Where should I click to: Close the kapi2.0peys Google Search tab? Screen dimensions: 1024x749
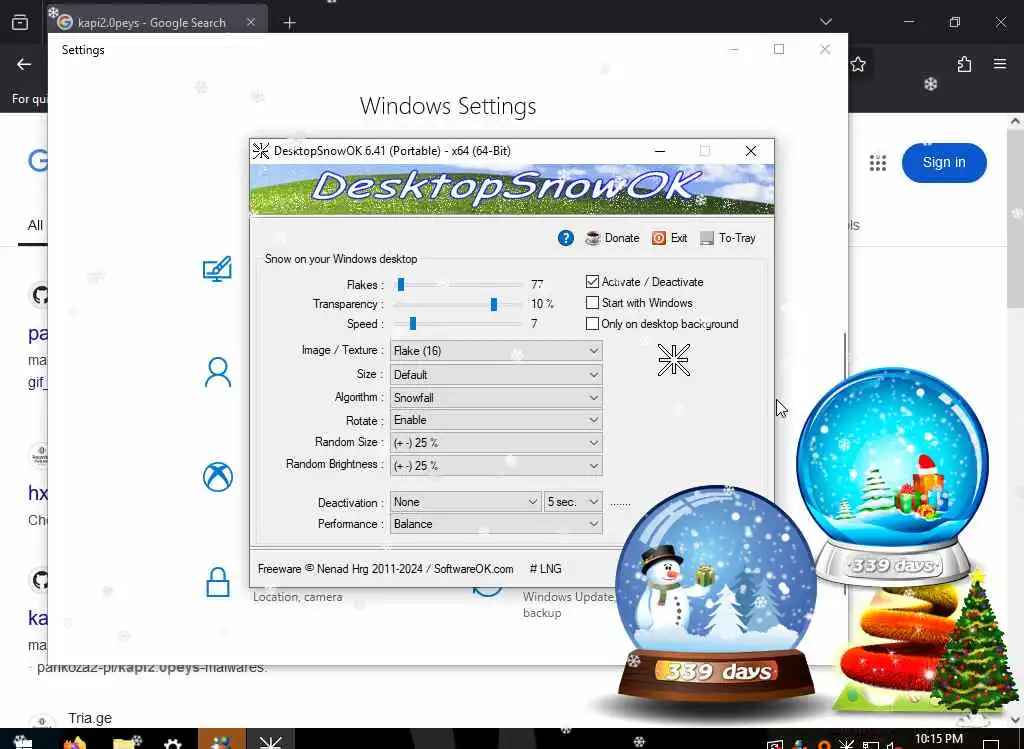point(251,22)
